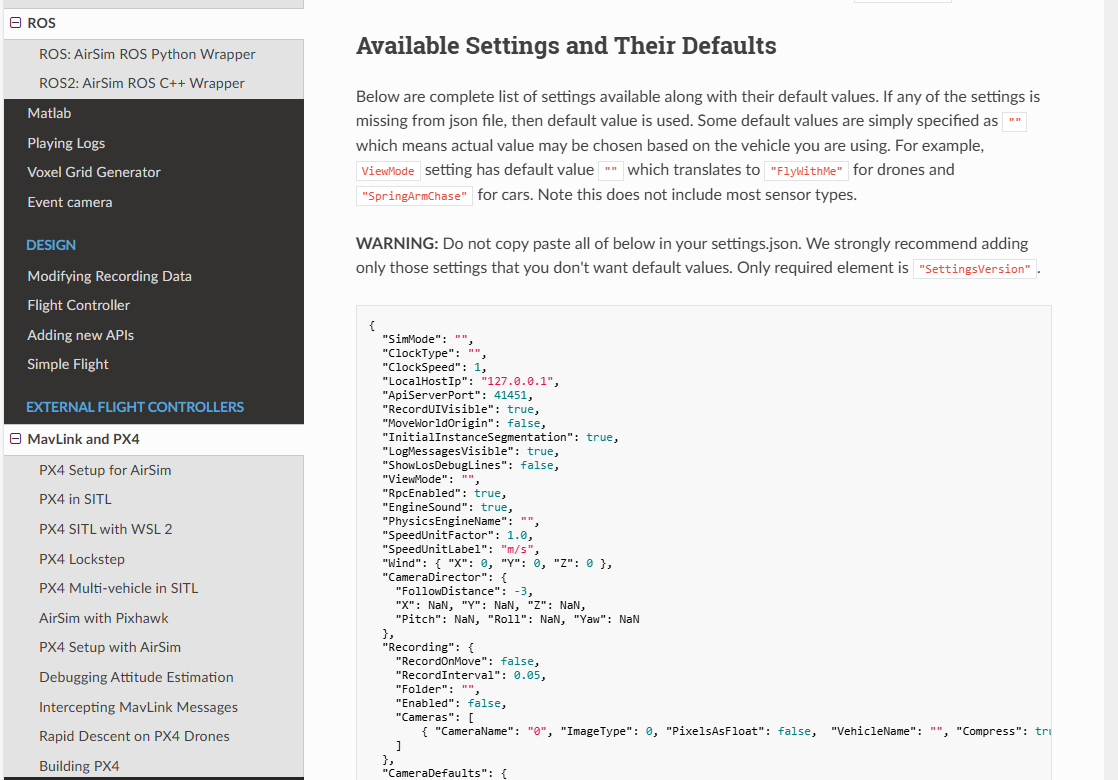
Task: Go to Simple Flight page
Action: tap(68, 364)
